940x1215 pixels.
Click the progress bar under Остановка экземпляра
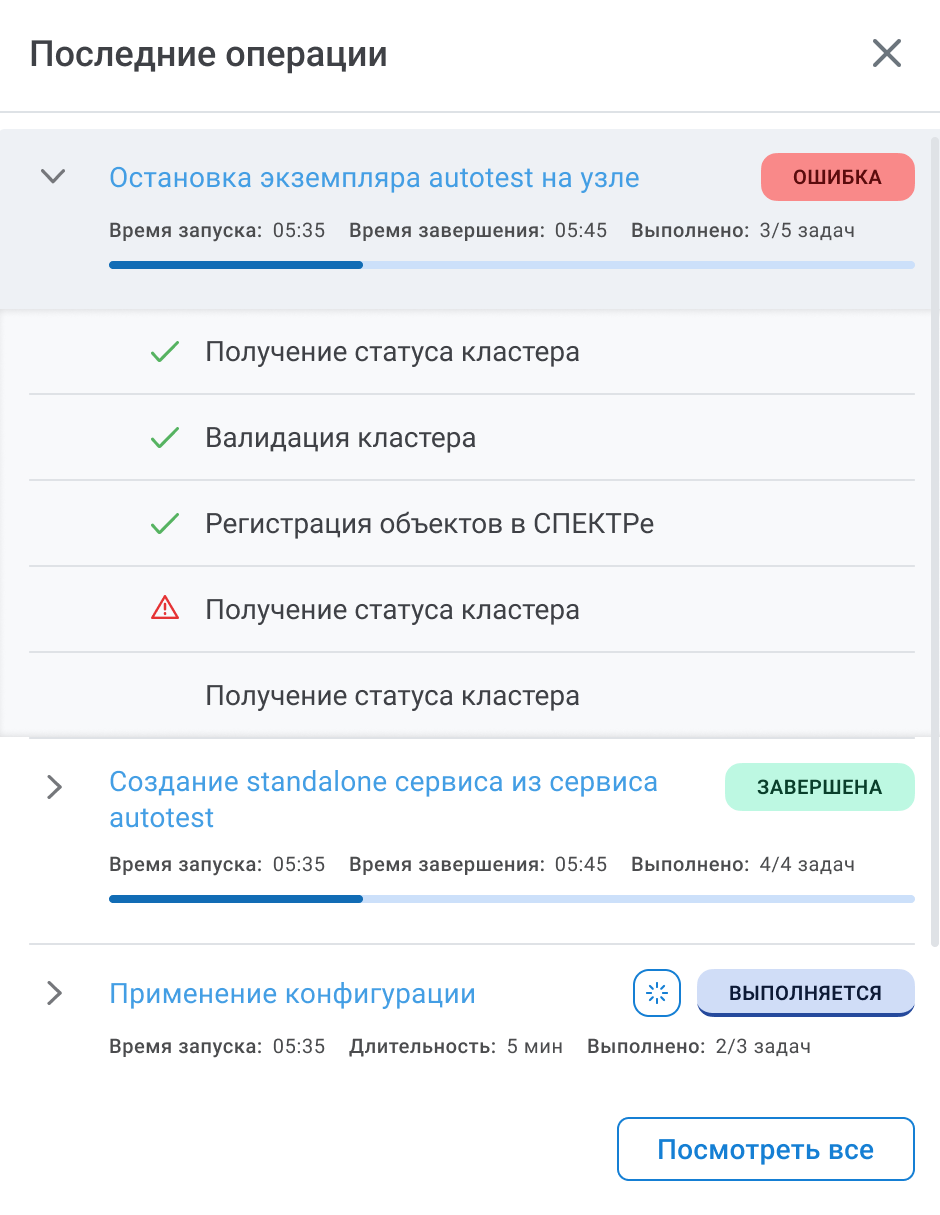click(x=512, y=265)
